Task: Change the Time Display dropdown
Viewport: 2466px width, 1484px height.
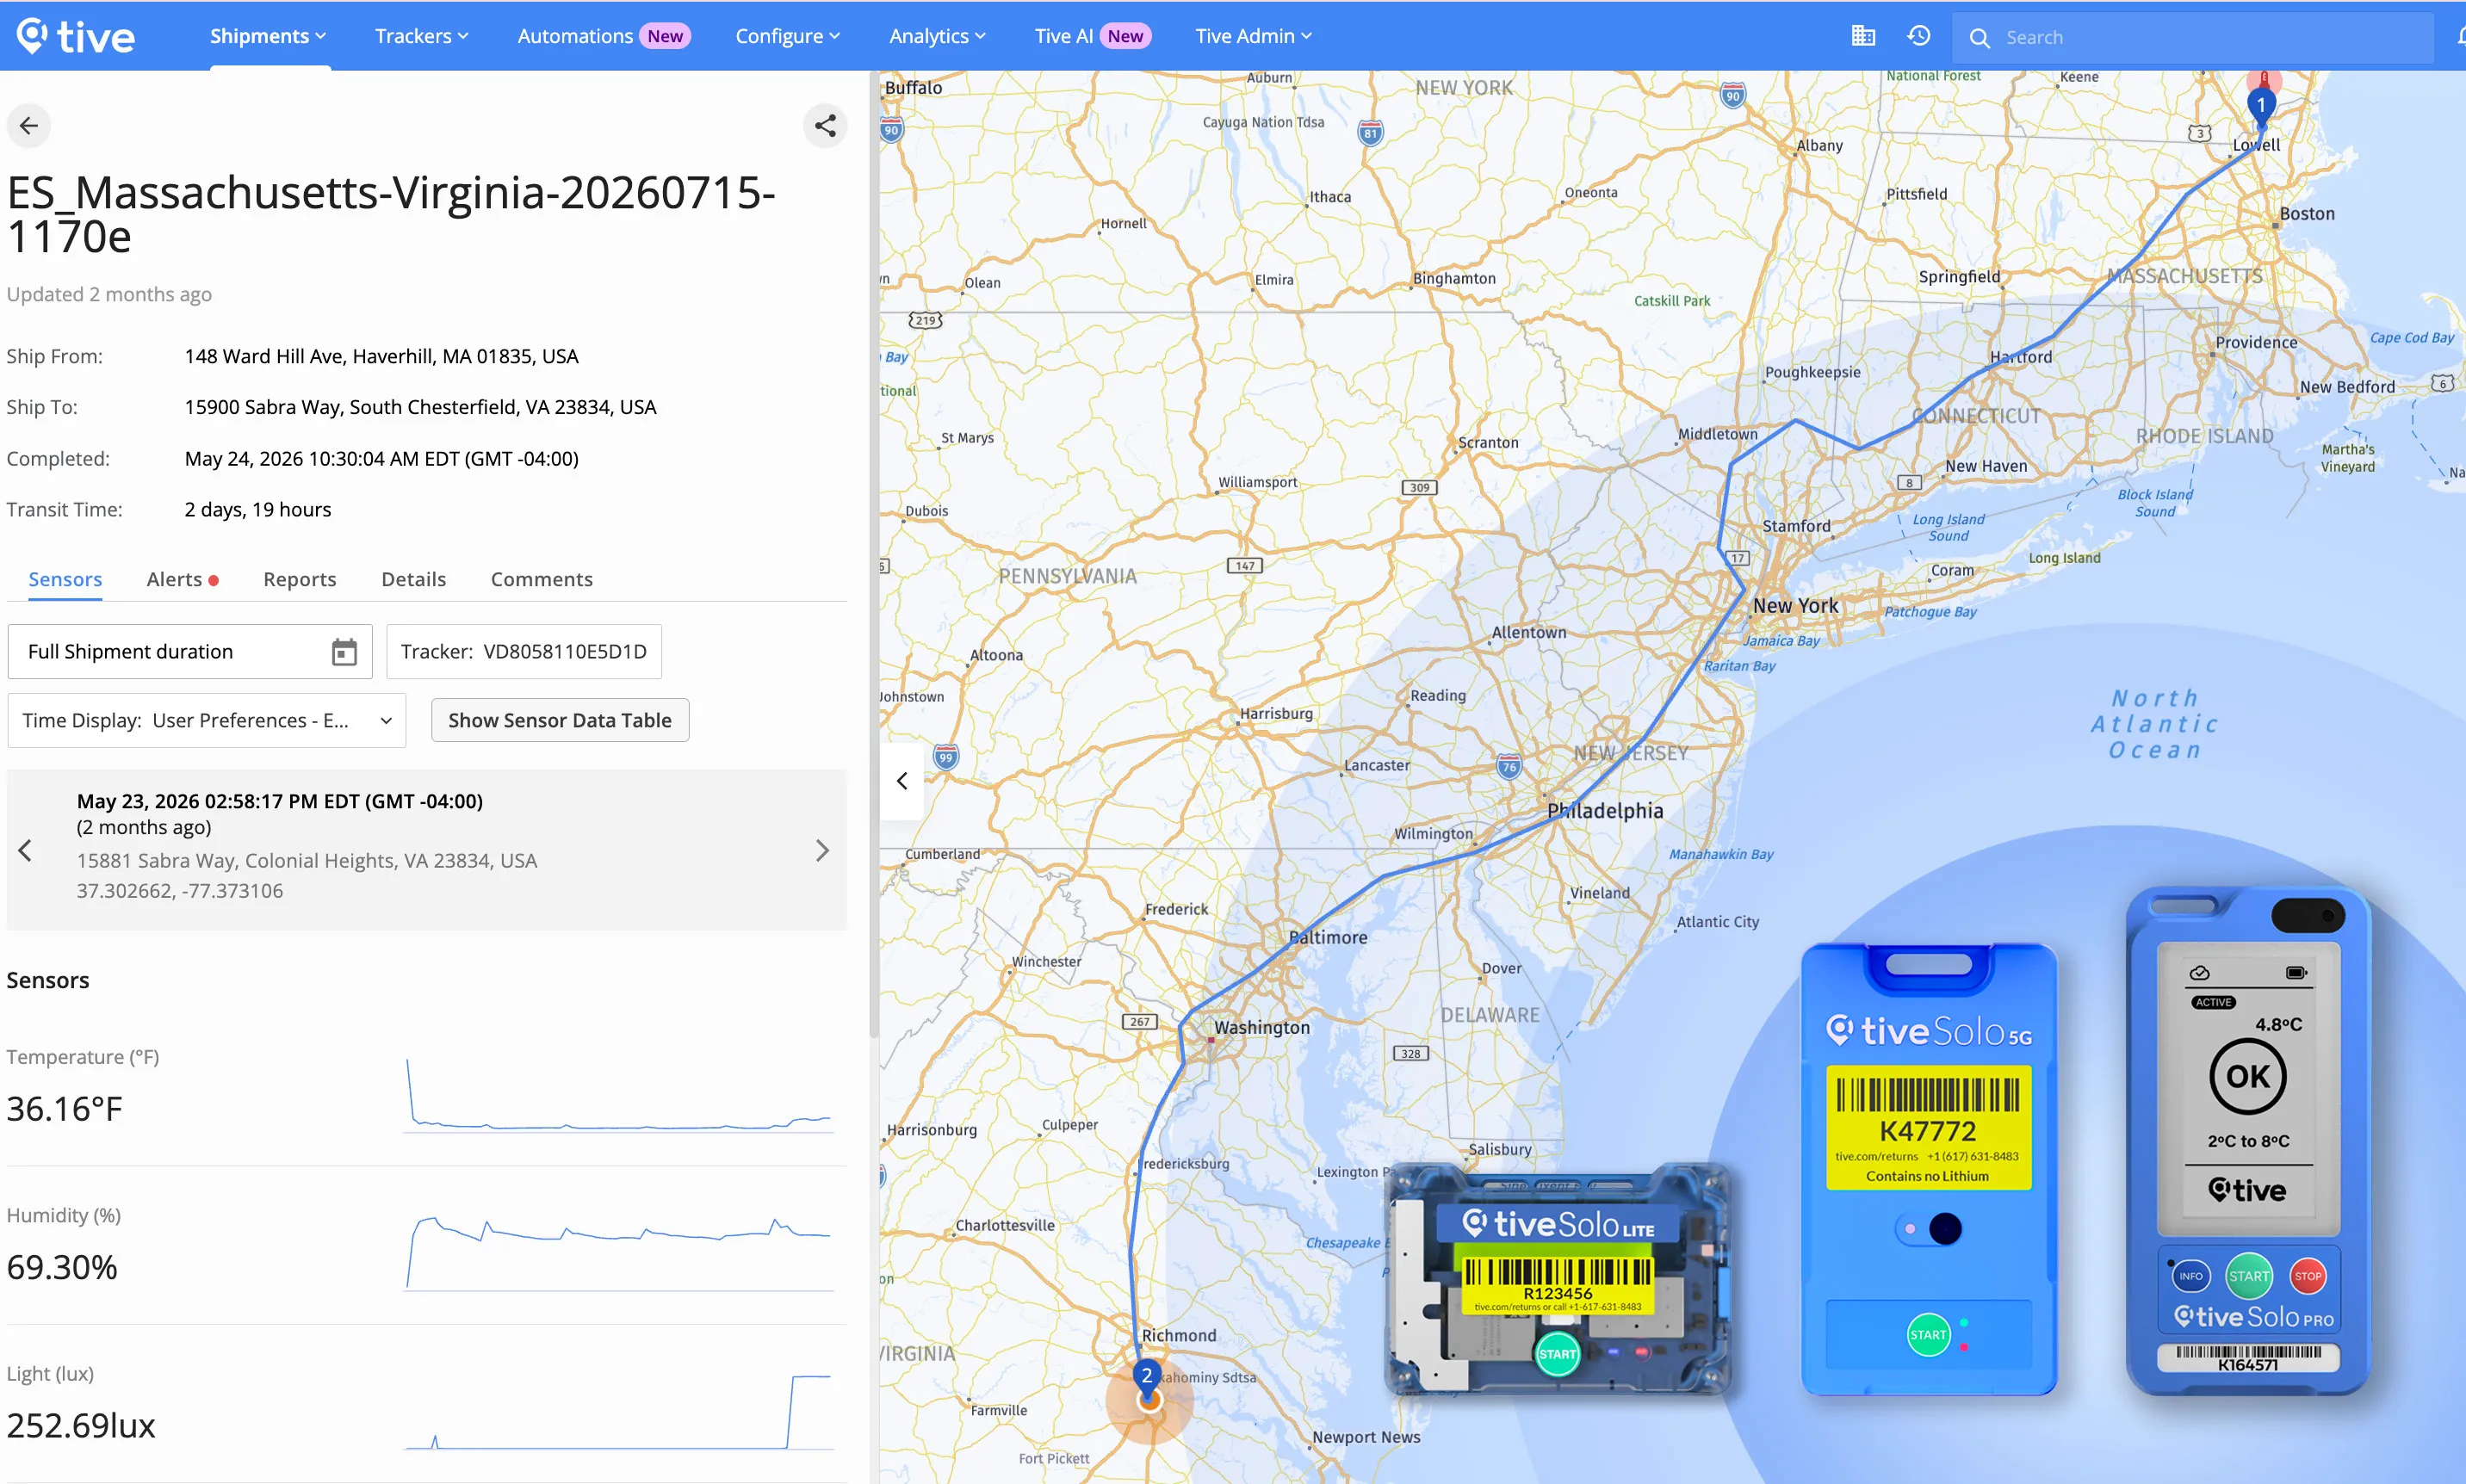Action: pos(207,721)
